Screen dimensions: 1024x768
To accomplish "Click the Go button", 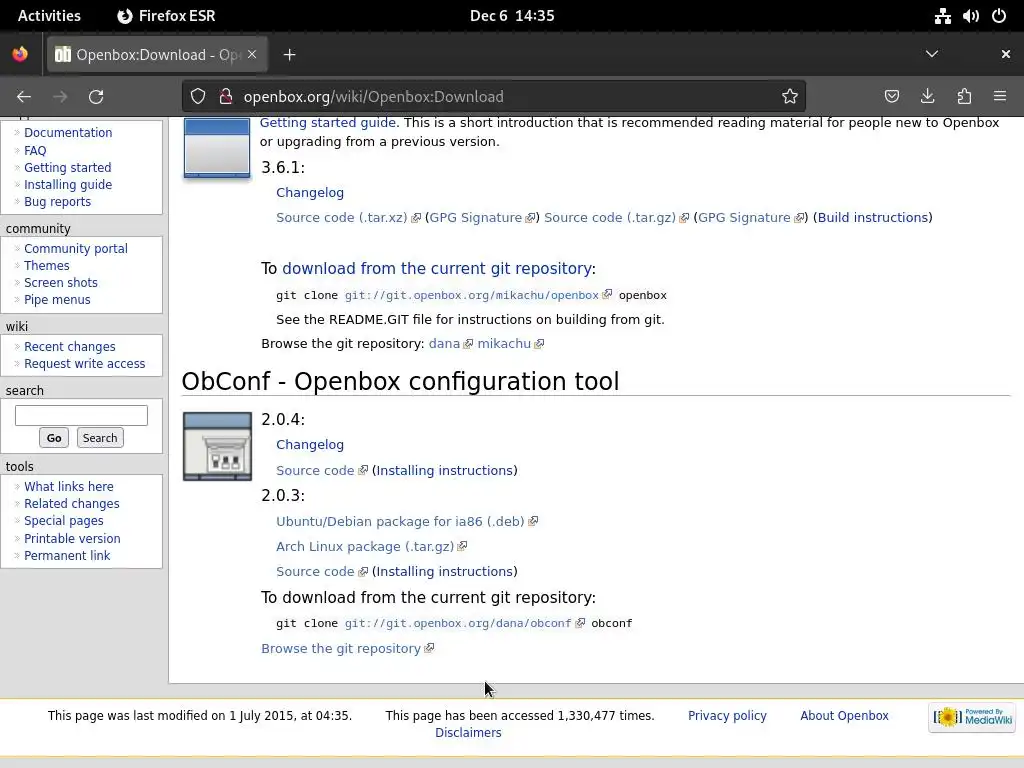I will [54, 438].
